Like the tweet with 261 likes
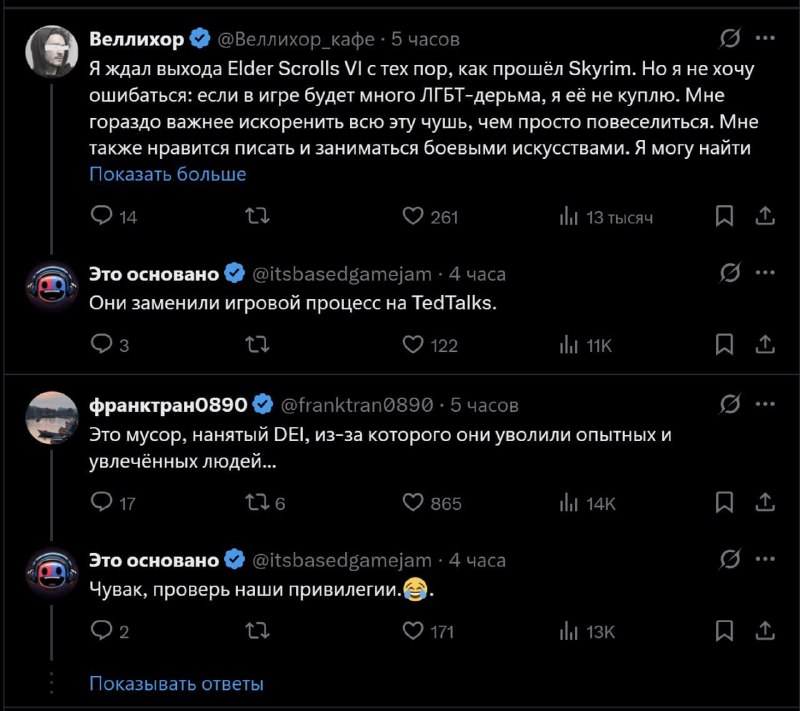The height and width of the screenshot is (711, 800). (x=413, y=216)
